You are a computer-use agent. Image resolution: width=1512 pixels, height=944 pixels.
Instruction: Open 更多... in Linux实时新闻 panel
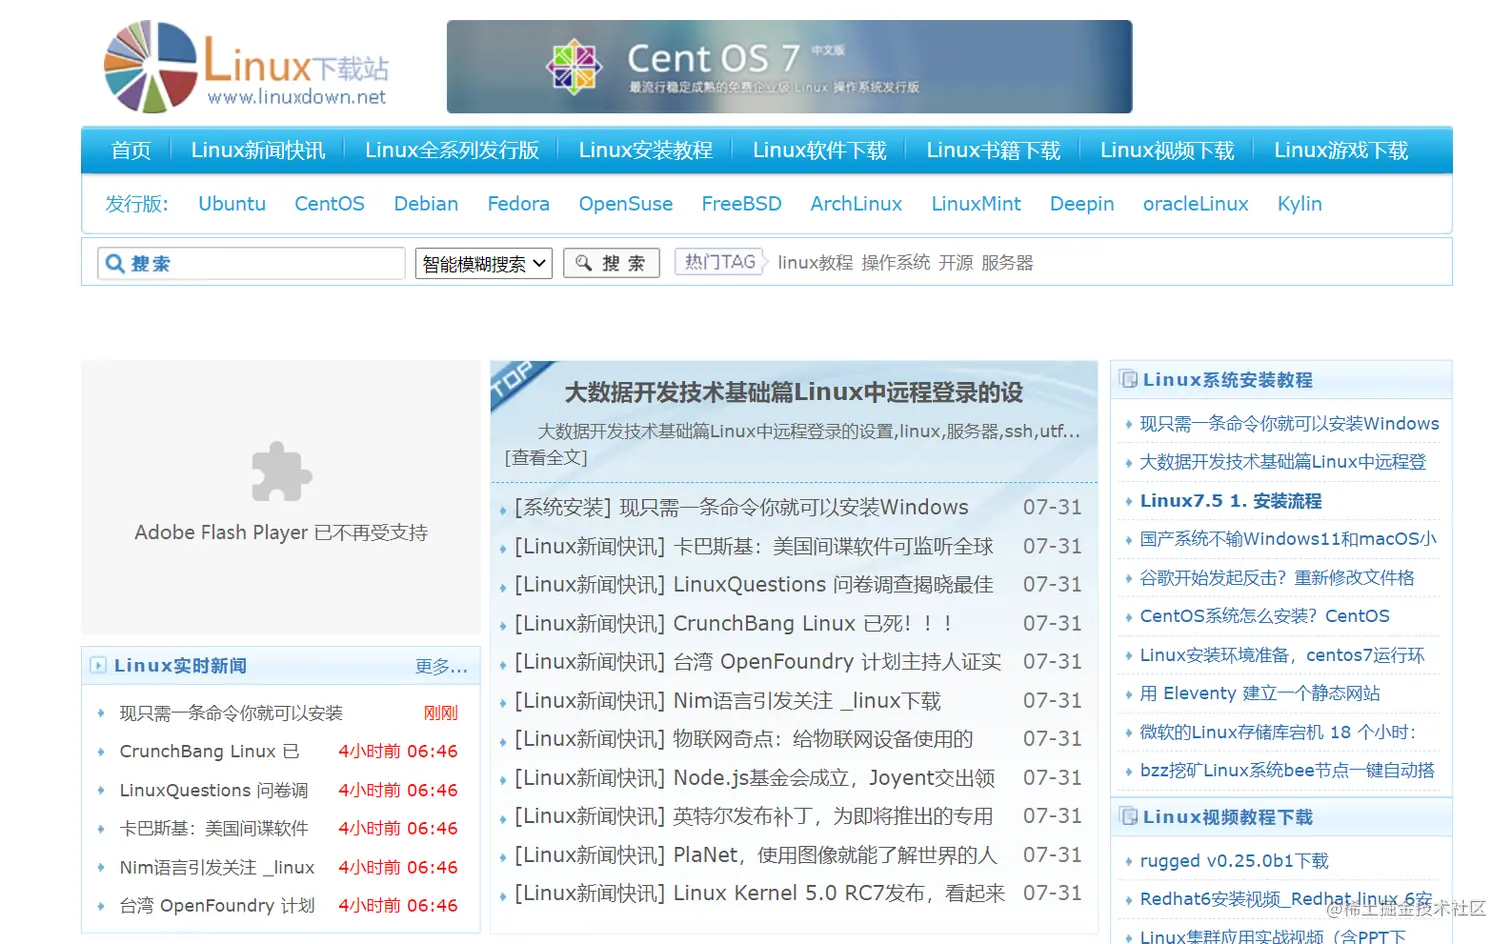(441, 666)
